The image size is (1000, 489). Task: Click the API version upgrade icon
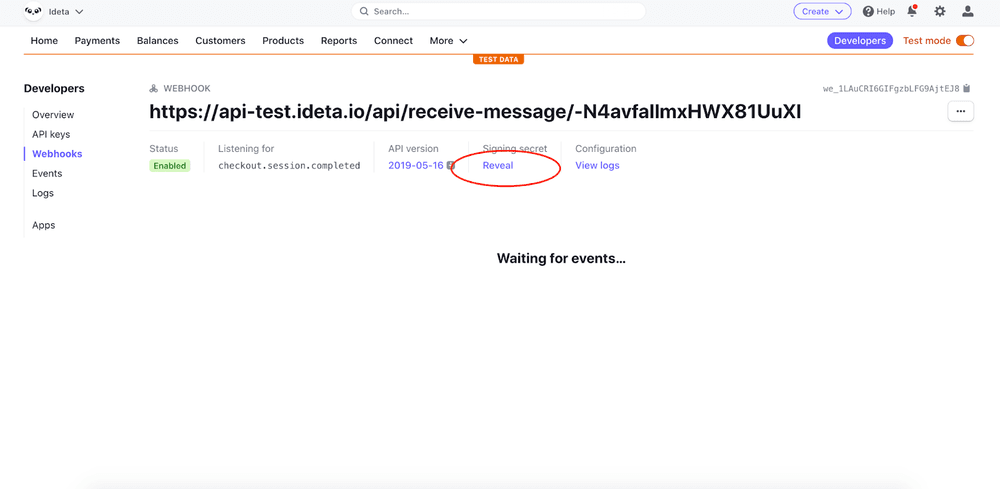(x=450, y=166)
